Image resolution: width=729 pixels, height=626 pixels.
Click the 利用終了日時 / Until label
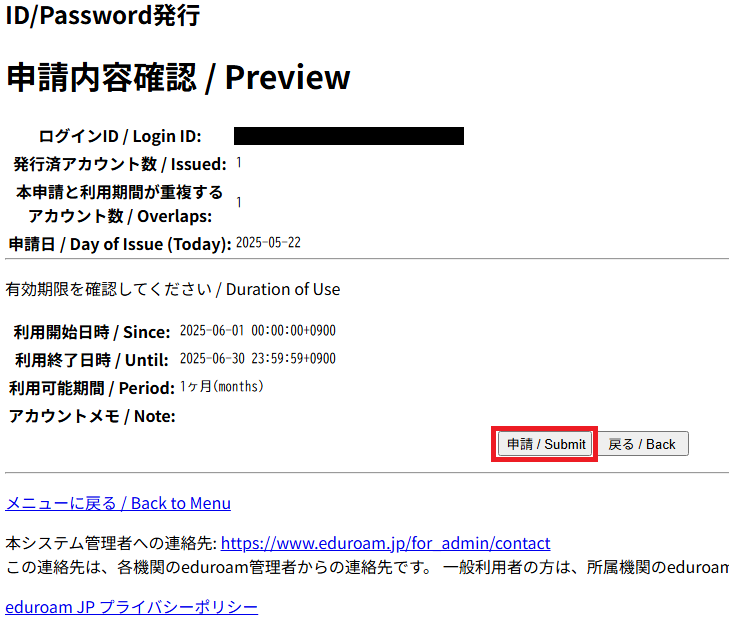click(92, 360)
